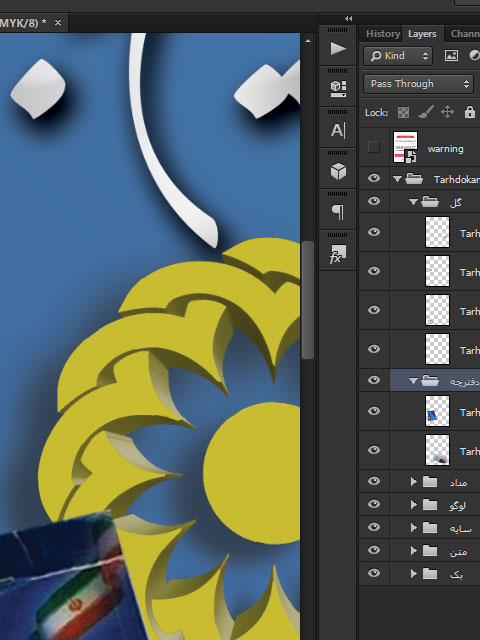Select the بک group name
Viewport: 480px width, 640px height.
pyautogui.click(x=456, y=575)
